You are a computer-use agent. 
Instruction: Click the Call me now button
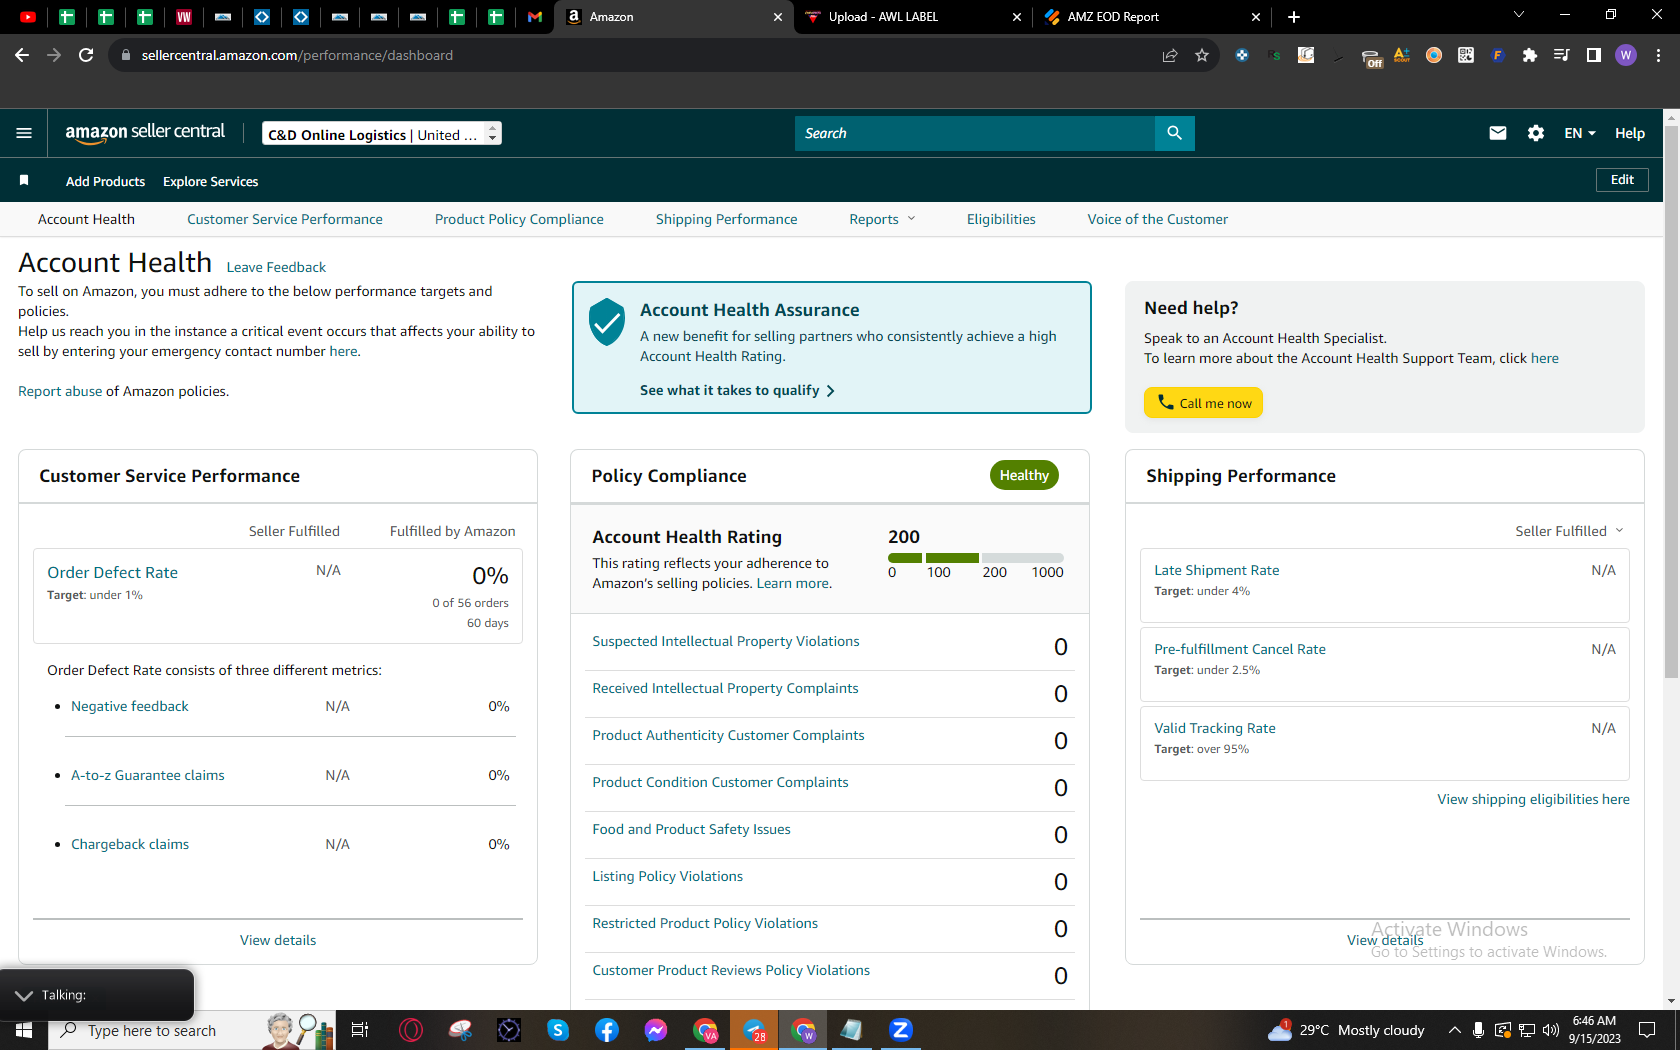click(x=1203, y=403)
